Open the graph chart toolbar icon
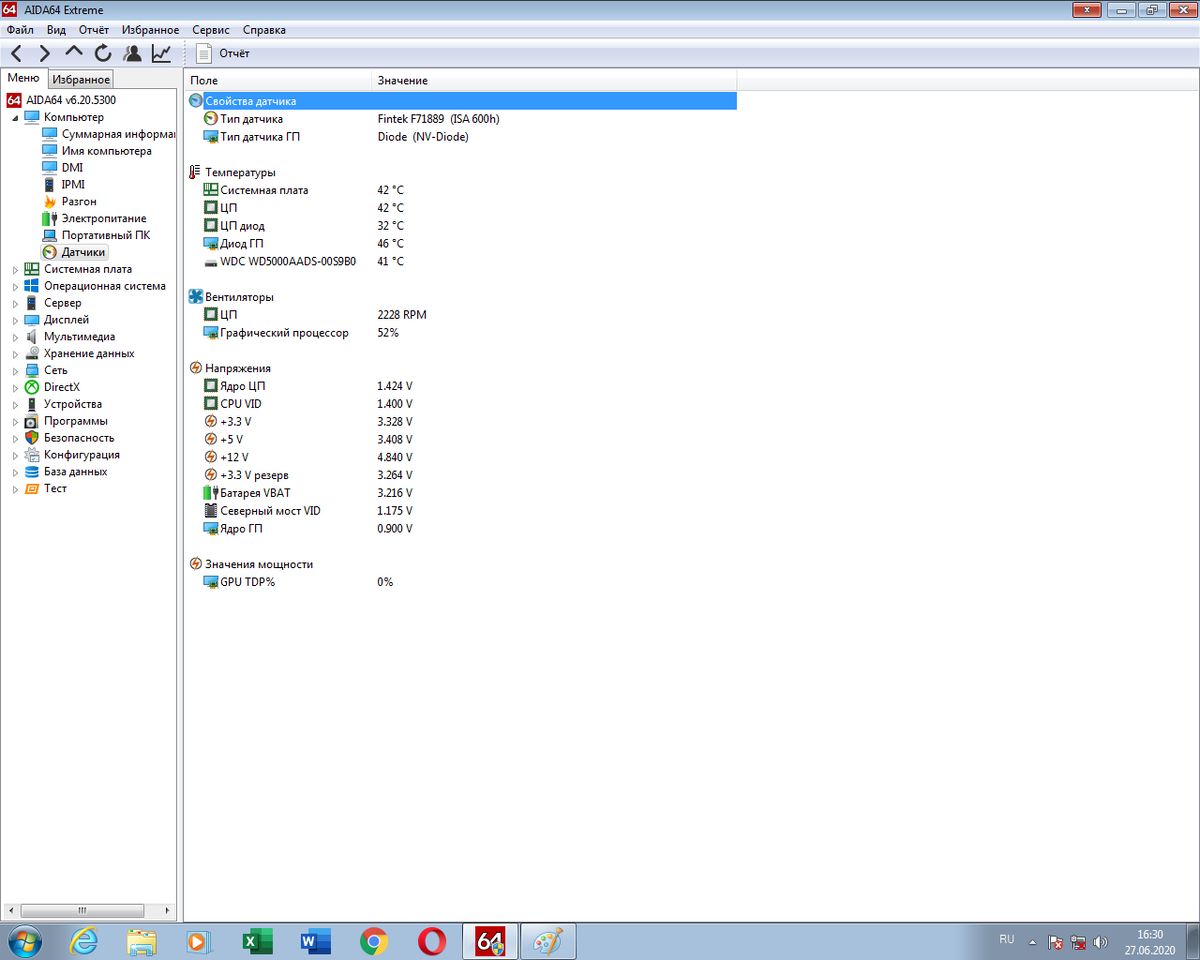The image size is (1200, 960). 161,53
